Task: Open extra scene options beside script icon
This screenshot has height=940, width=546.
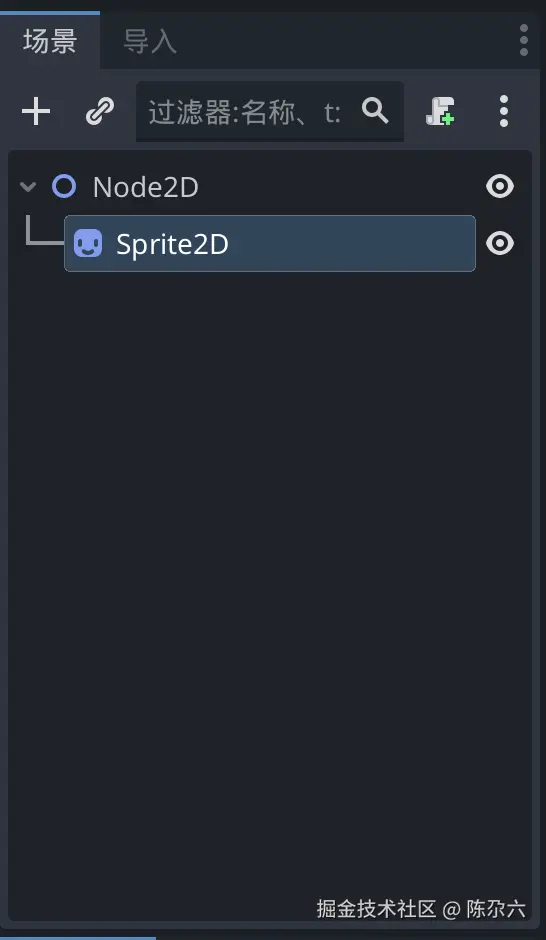Action: 504,112
